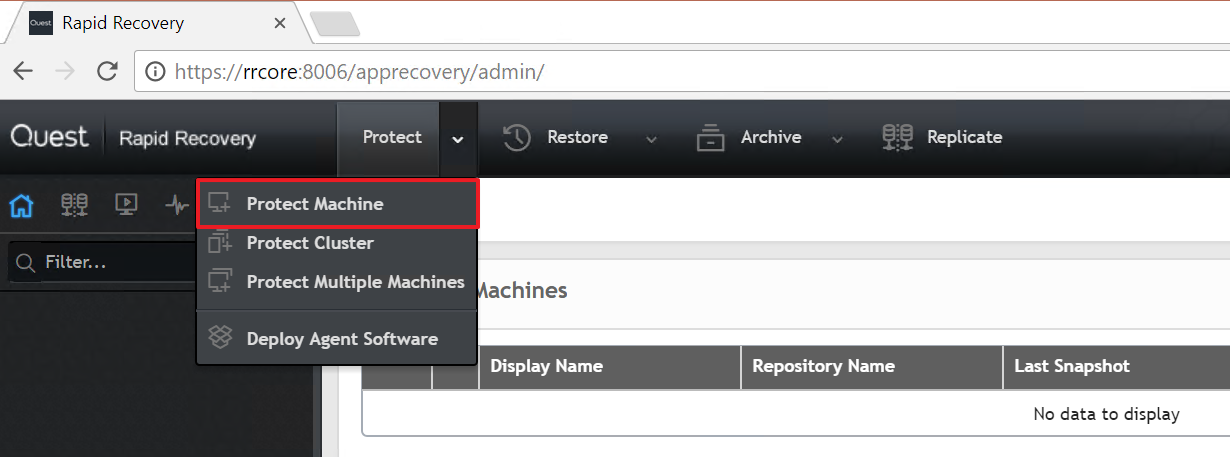Click the Replicate servers icon
Viewport: 1230px width, 457px height.
tap(897, 138)
